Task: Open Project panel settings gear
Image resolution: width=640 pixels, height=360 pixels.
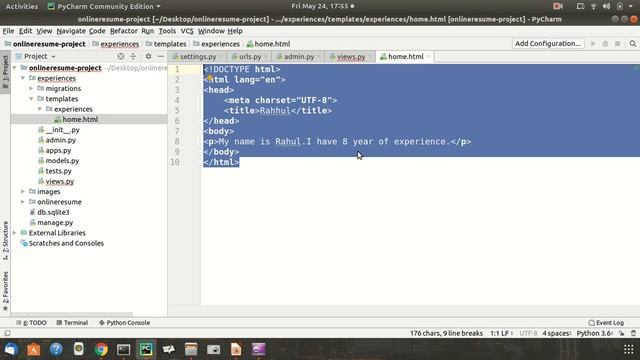Action: (x=148, y=56)
